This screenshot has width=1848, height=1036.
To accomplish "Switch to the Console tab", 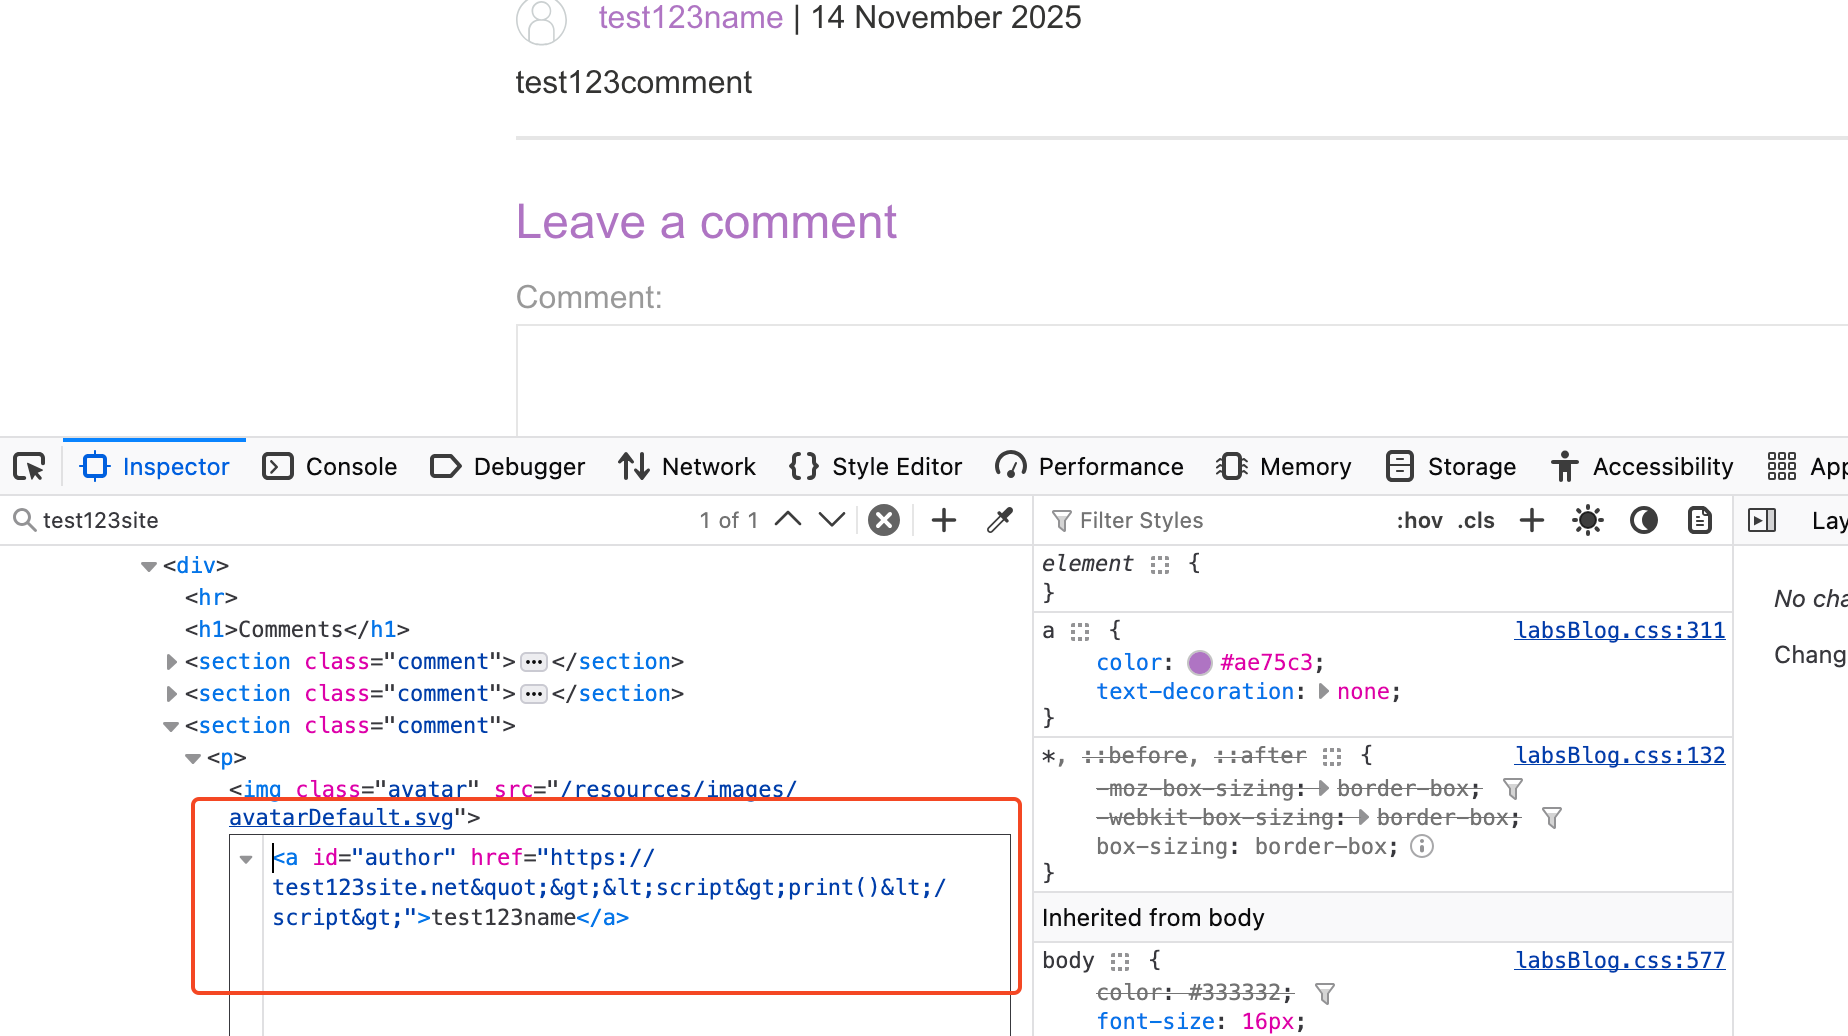I will tap(330, 467).
